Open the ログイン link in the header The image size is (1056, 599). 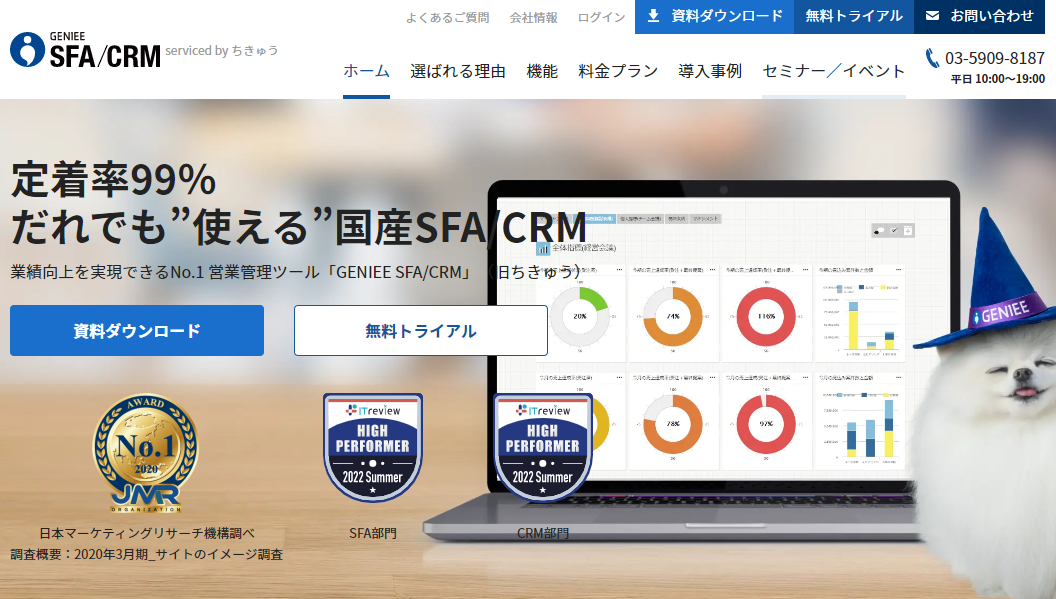click(601, 17)
